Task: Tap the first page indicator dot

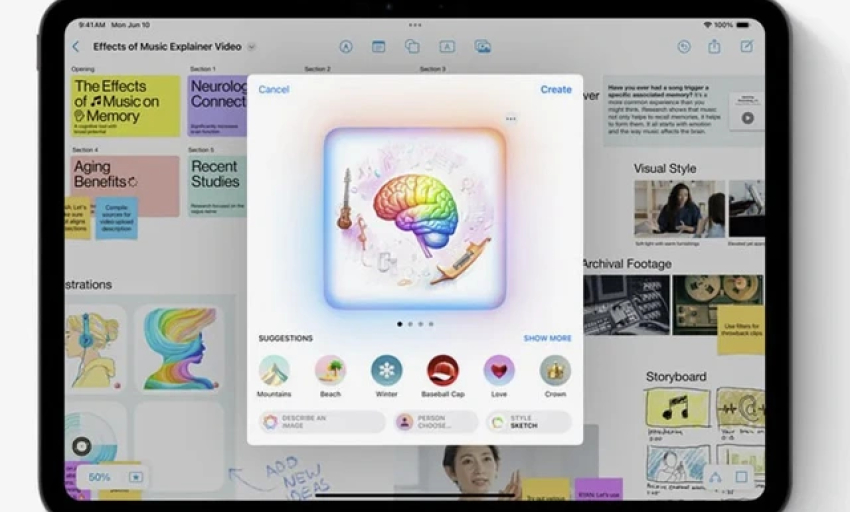Action: pyautogui.click(x=400, y=324)
